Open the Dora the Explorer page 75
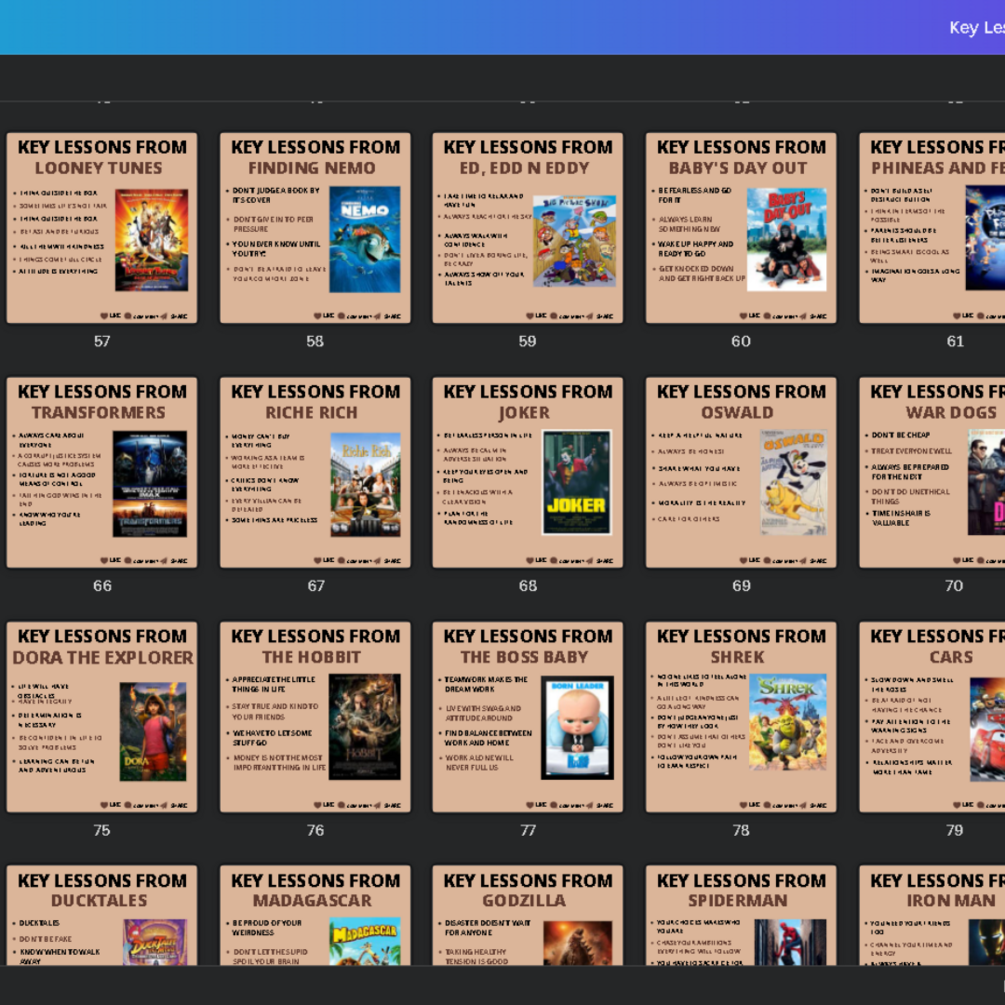This screenshot has height=1005, width=1005. coord(102,717)
